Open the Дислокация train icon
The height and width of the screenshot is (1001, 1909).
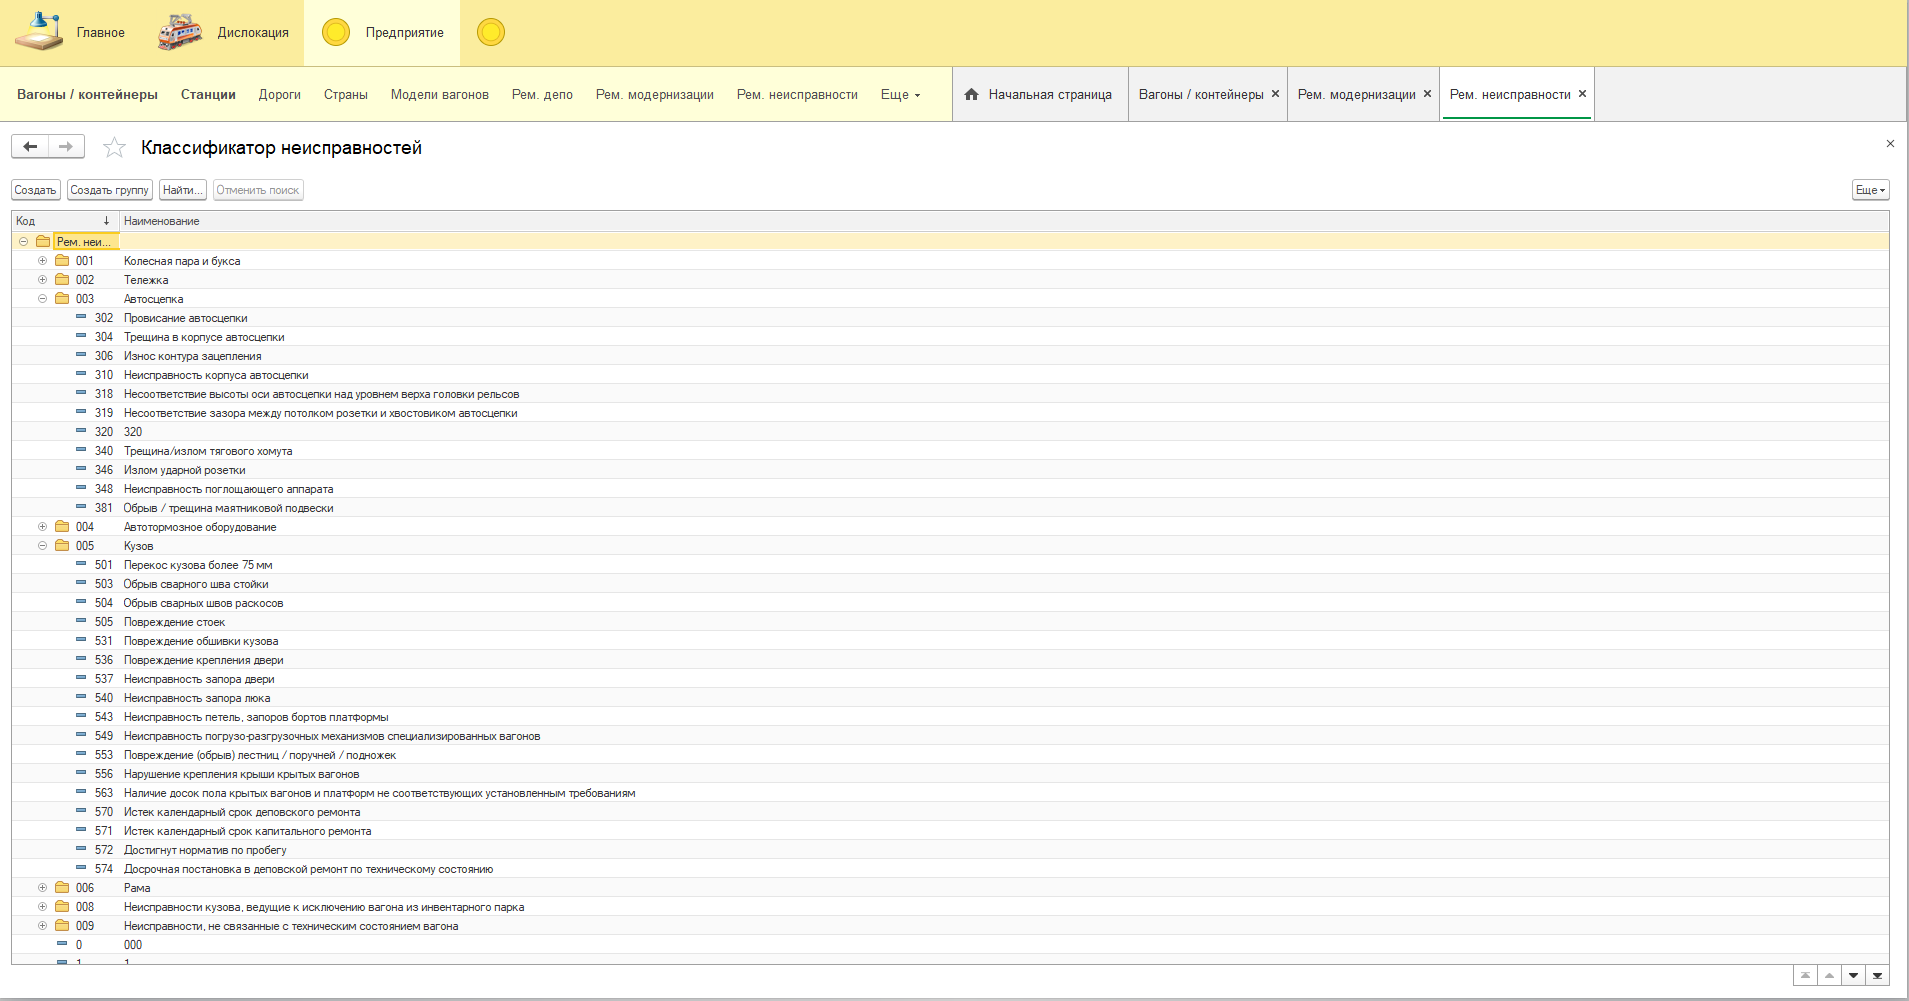(180, 32)
